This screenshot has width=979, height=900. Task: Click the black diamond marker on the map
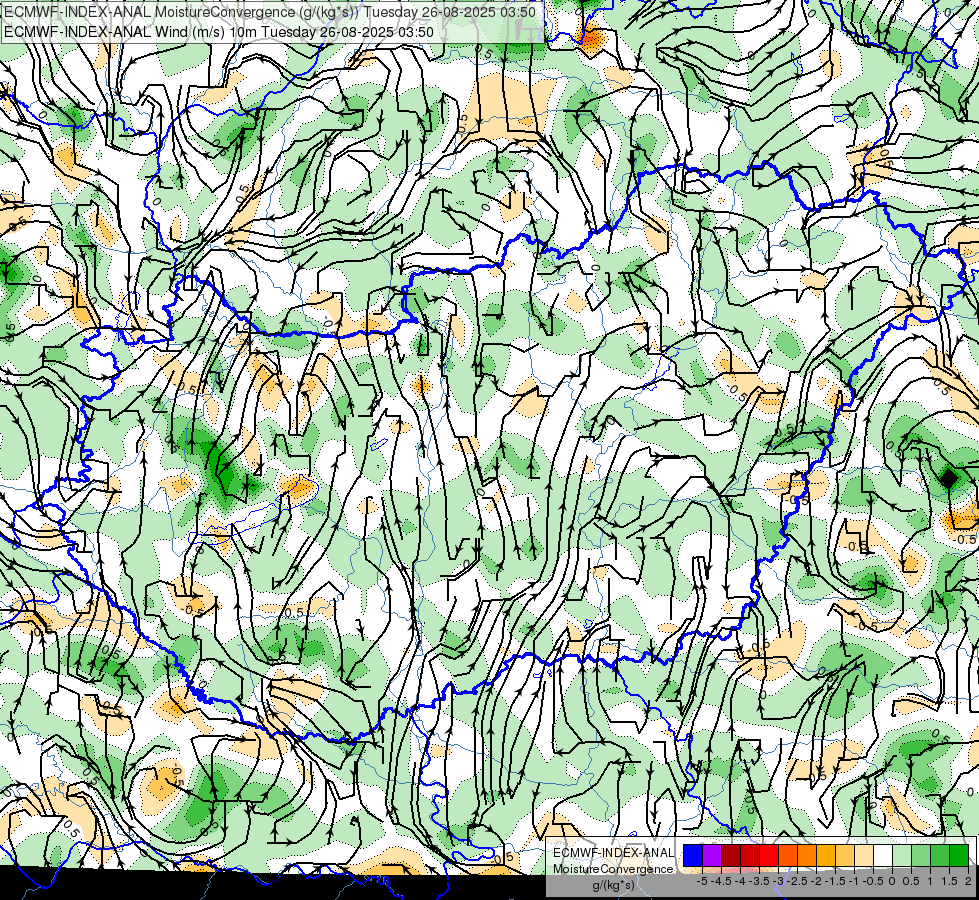coord(948,479)
